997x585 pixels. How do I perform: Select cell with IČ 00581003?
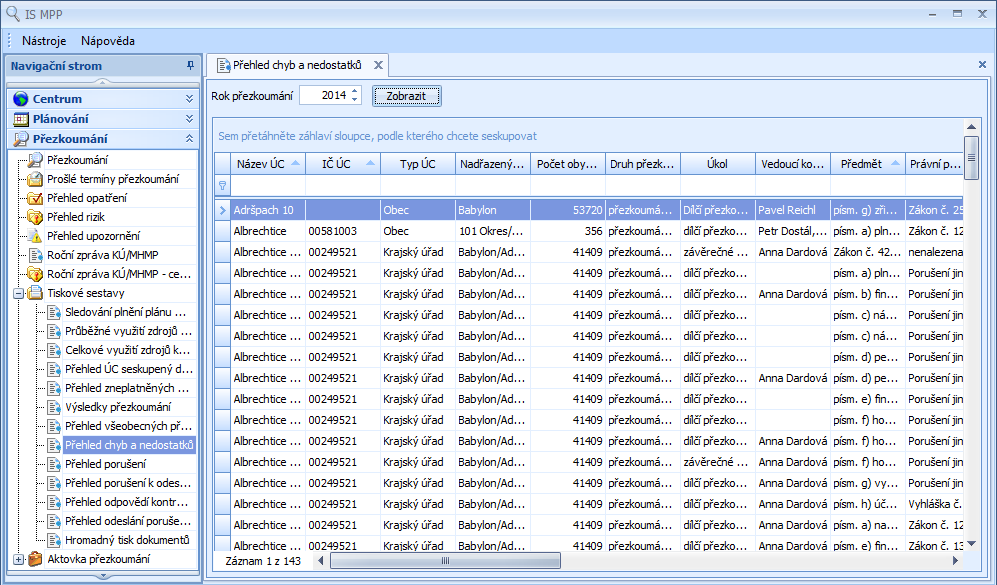tap(343, 231)
